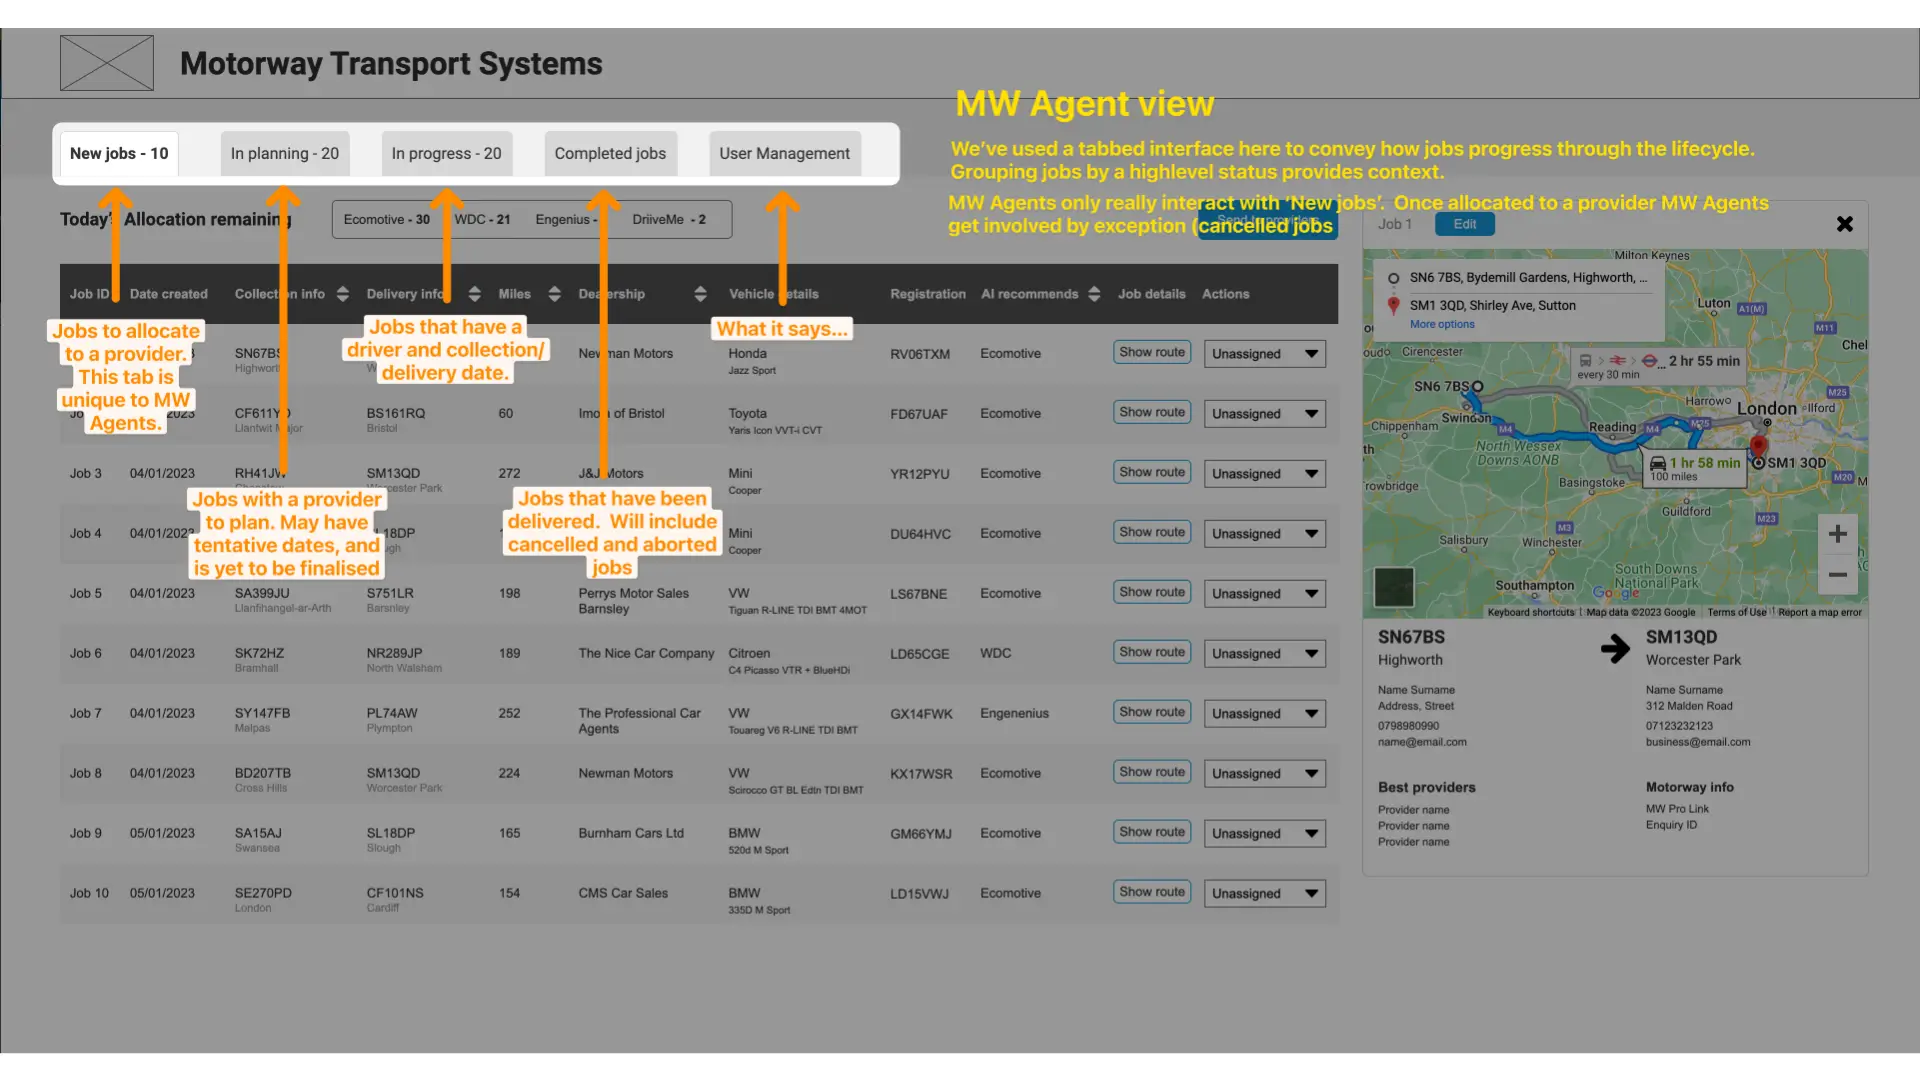Screen dimensions: 1920x1080
Task: Click Report a map error link
Action: 1820,612
